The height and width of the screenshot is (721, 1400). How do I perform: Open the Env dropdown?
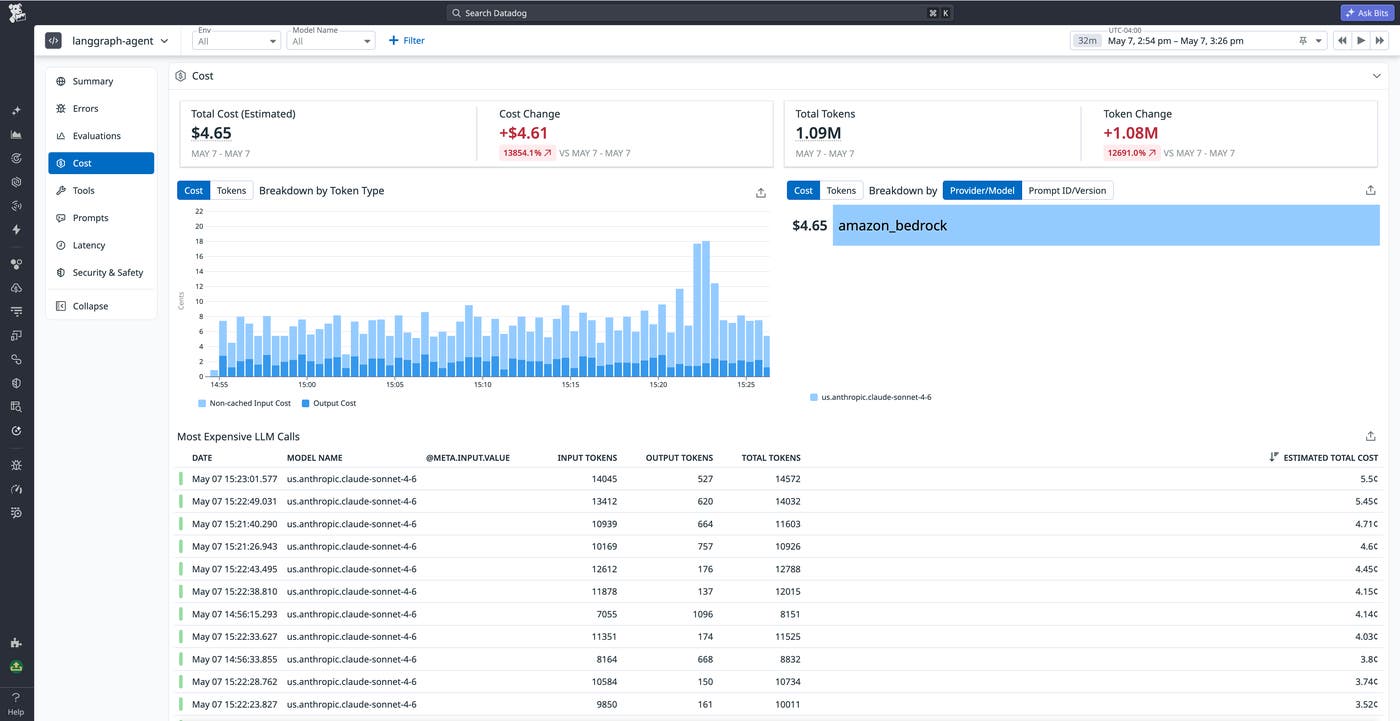tap(237, 41)
